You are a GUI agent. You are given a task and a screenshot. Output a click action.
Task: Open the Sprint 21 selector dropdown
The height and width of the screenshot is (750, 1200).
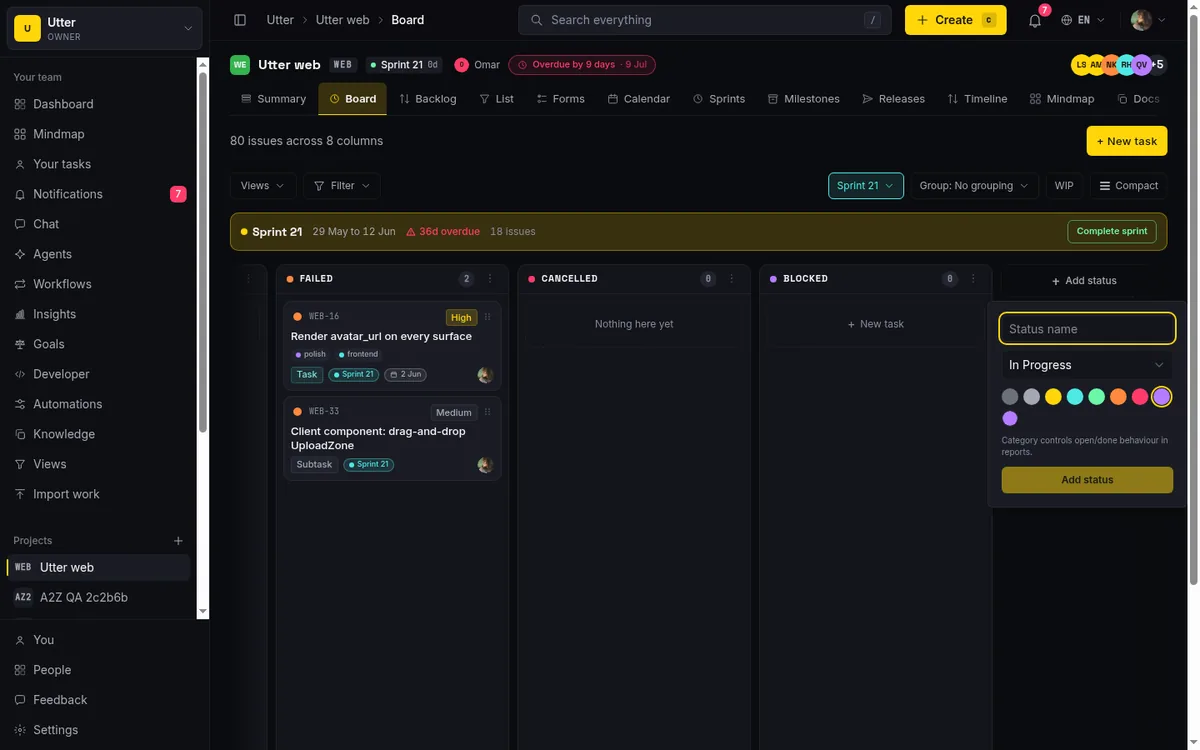pyautogui.click(x=866, y=186)
